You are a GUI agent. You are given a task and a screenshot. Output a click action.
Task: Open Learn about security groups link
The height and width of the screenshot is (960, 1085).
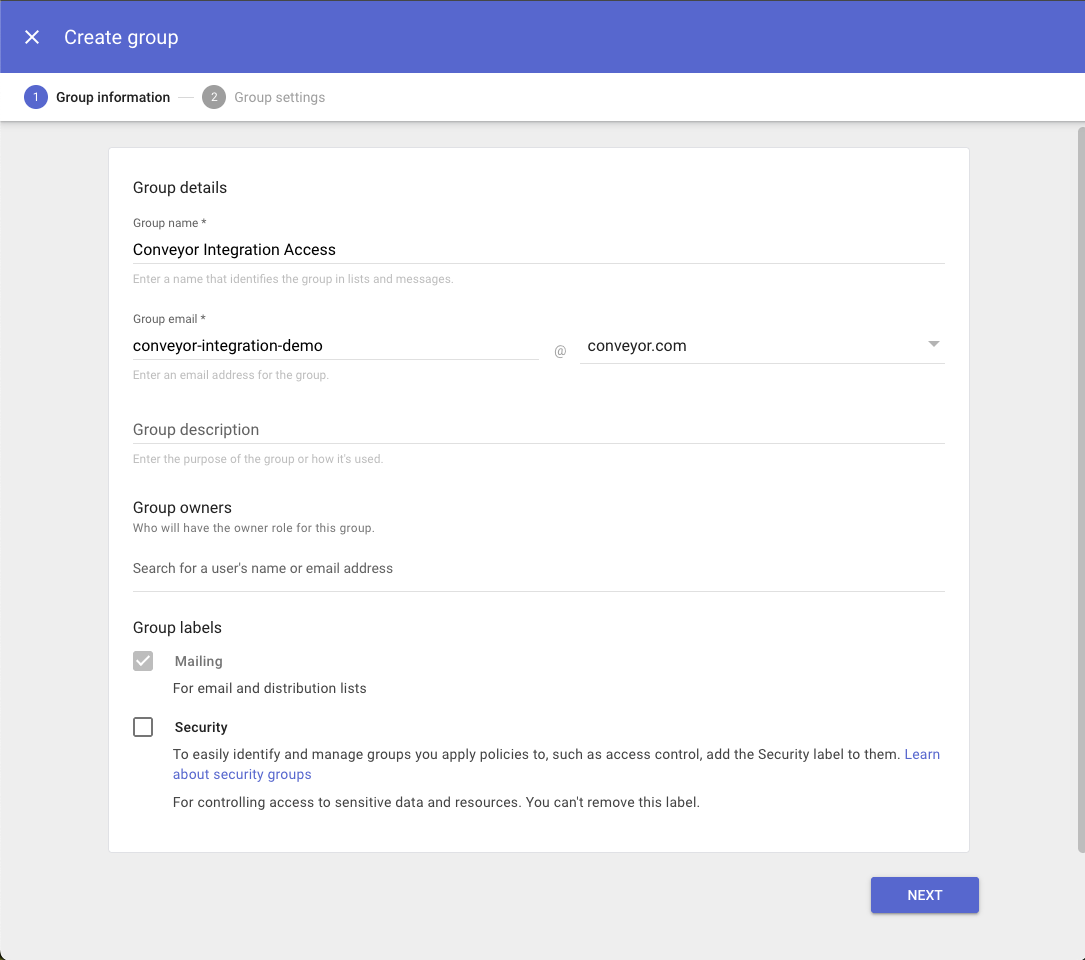point(556,764)
